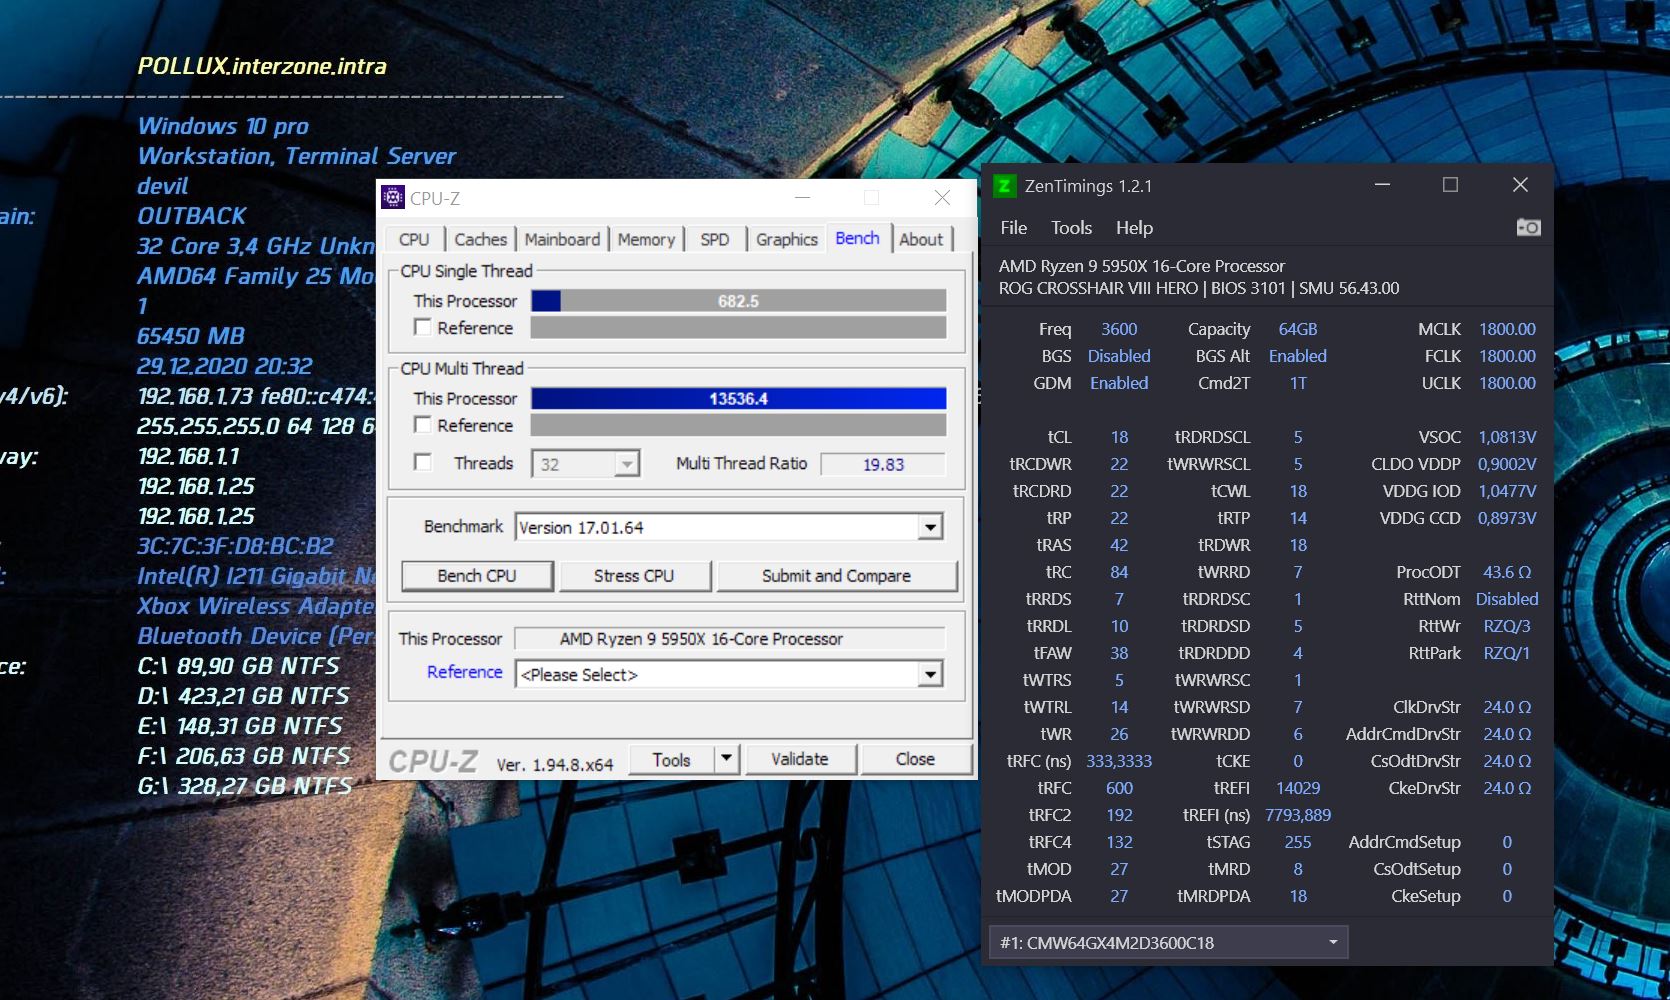Click the Freq value 3600
The height and width of the screenshot is (1000, 1670).
[1119, 329]
